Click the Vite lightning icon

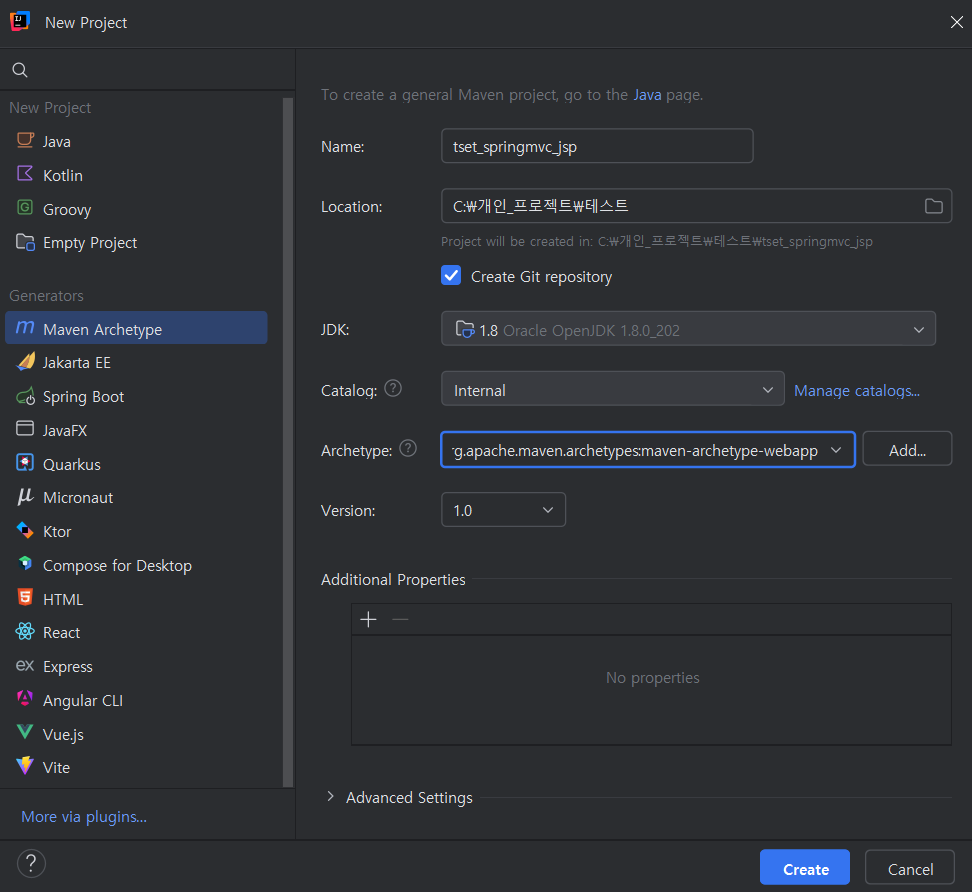[x=25, y=766]
